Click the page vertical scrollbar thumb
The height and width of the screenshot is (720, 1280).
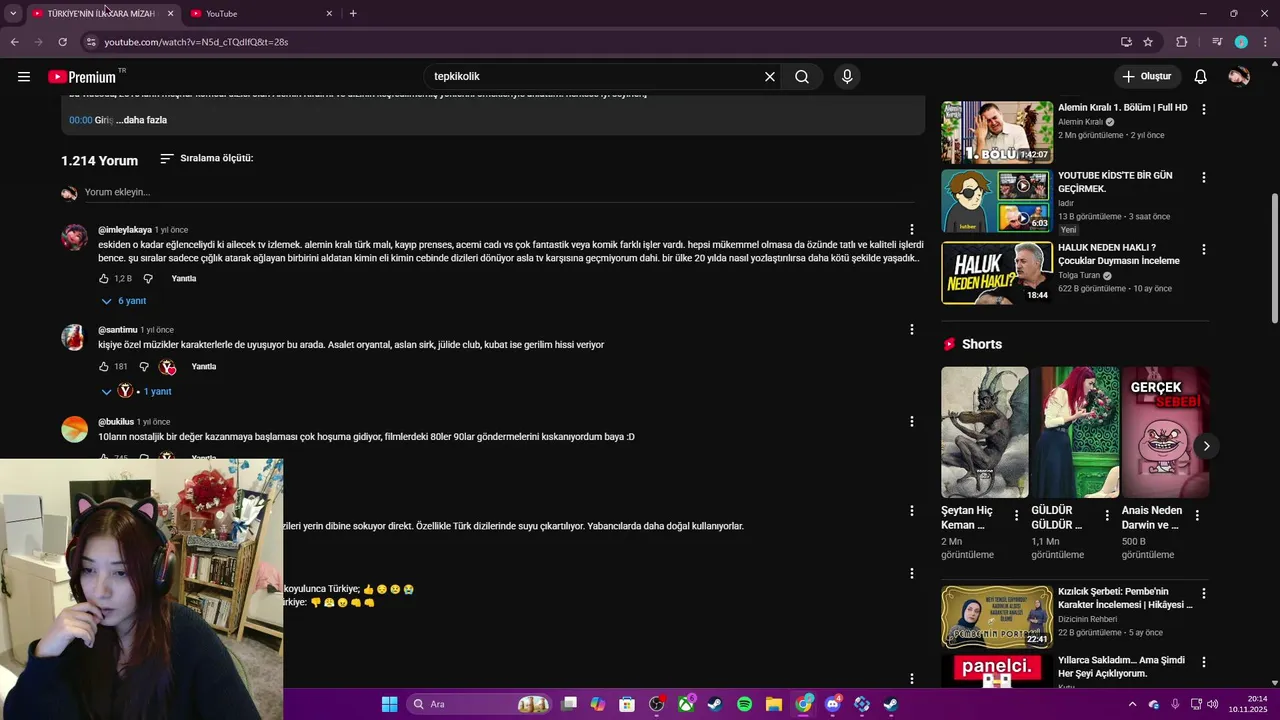click(1274, 258)
